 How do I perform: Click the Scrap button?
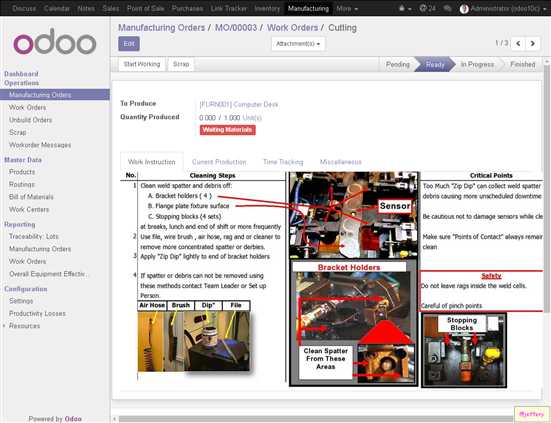pos(181,64)
